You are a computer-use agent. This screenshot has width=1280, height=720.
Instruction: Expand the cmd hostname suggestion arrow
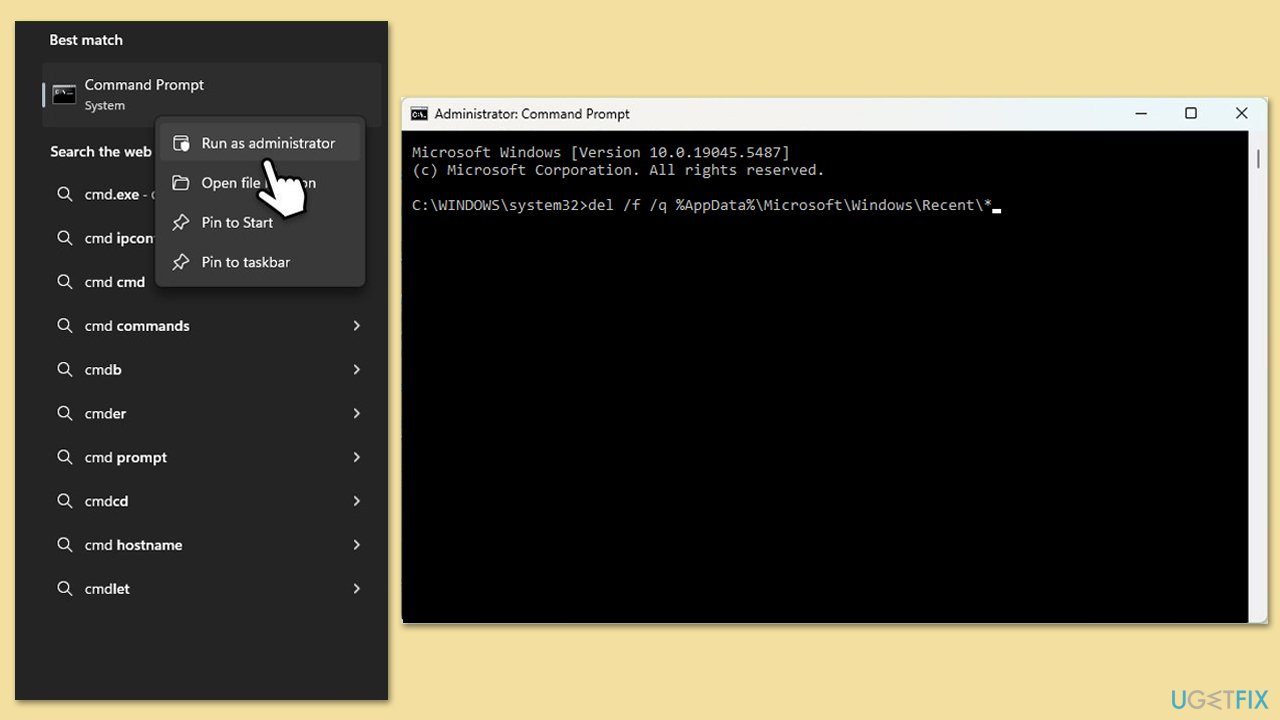click(357, 545)
